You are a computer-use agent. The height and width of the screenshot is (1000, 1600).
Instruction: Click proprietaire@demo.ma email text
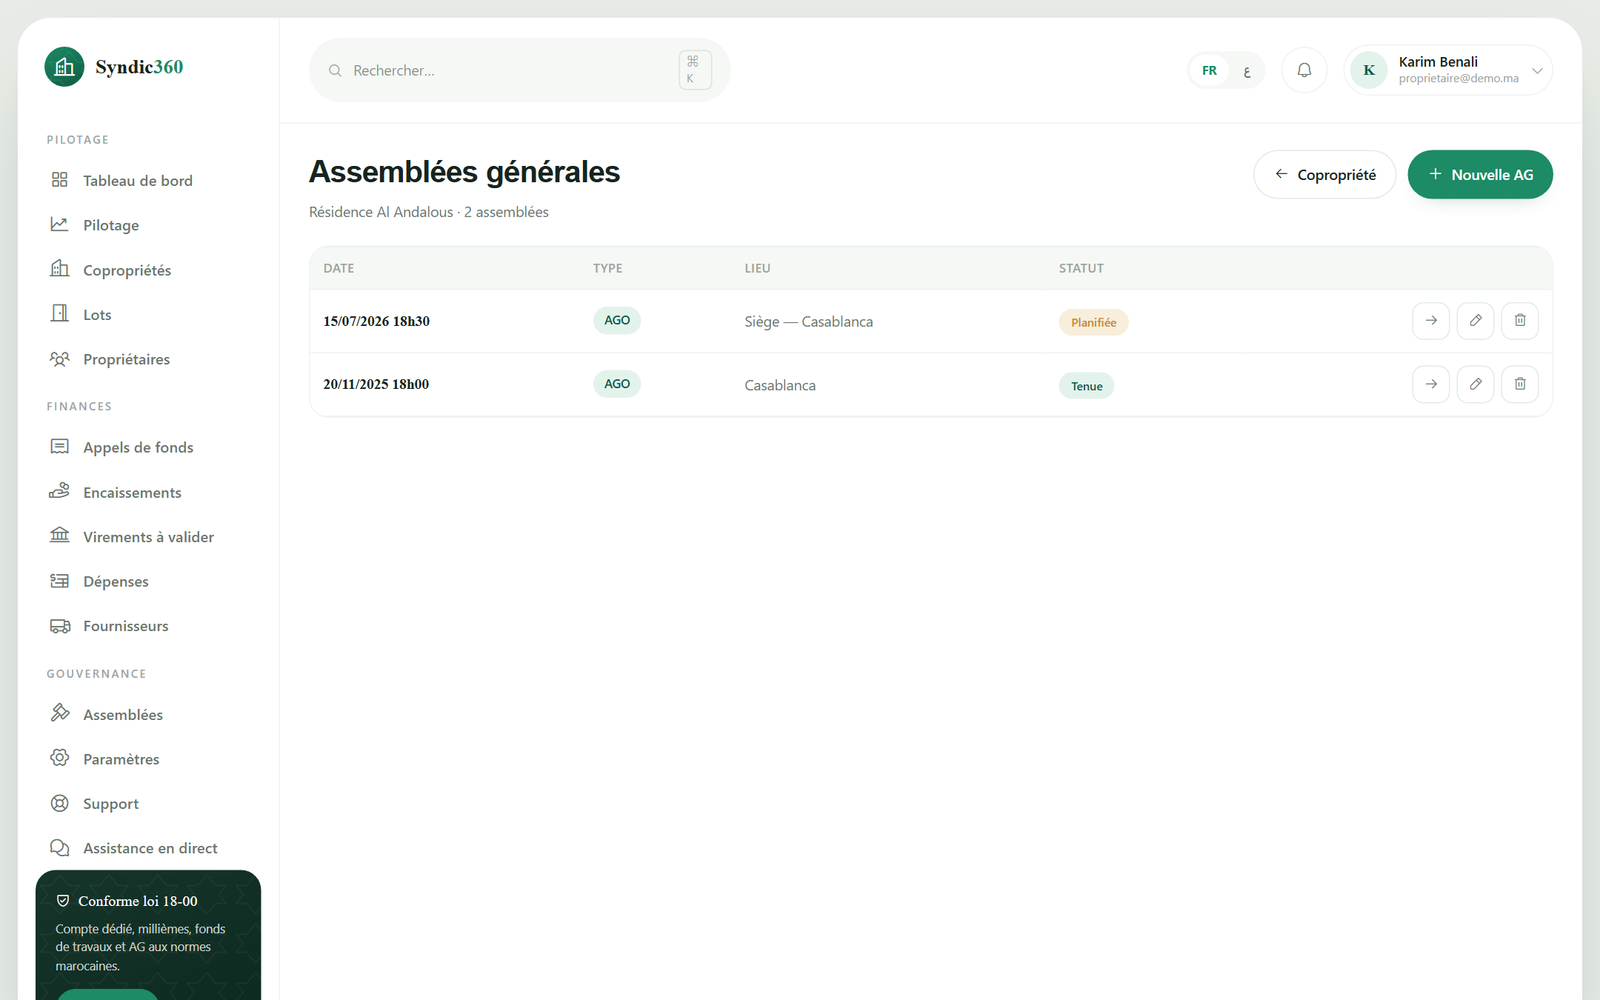click(x=1458, y=79)
